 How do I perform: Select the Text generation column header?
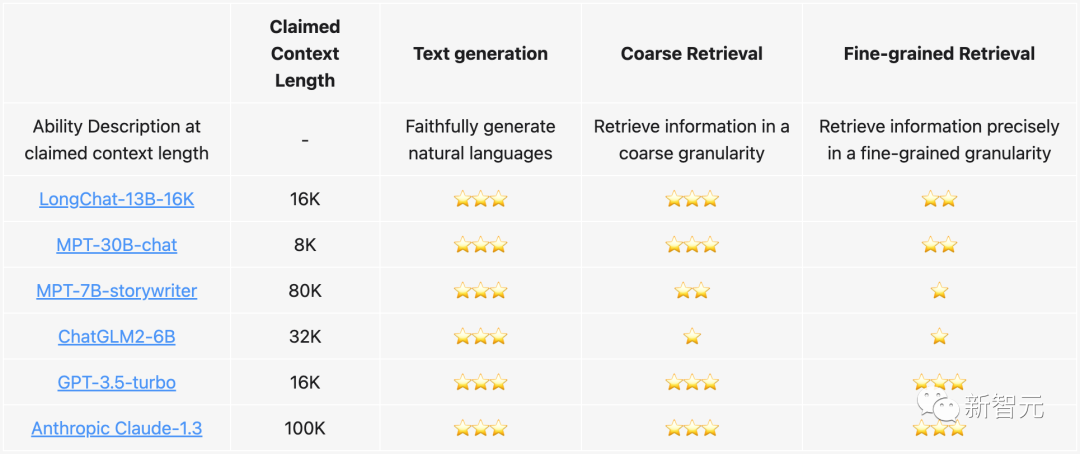(x=480, y=54)
